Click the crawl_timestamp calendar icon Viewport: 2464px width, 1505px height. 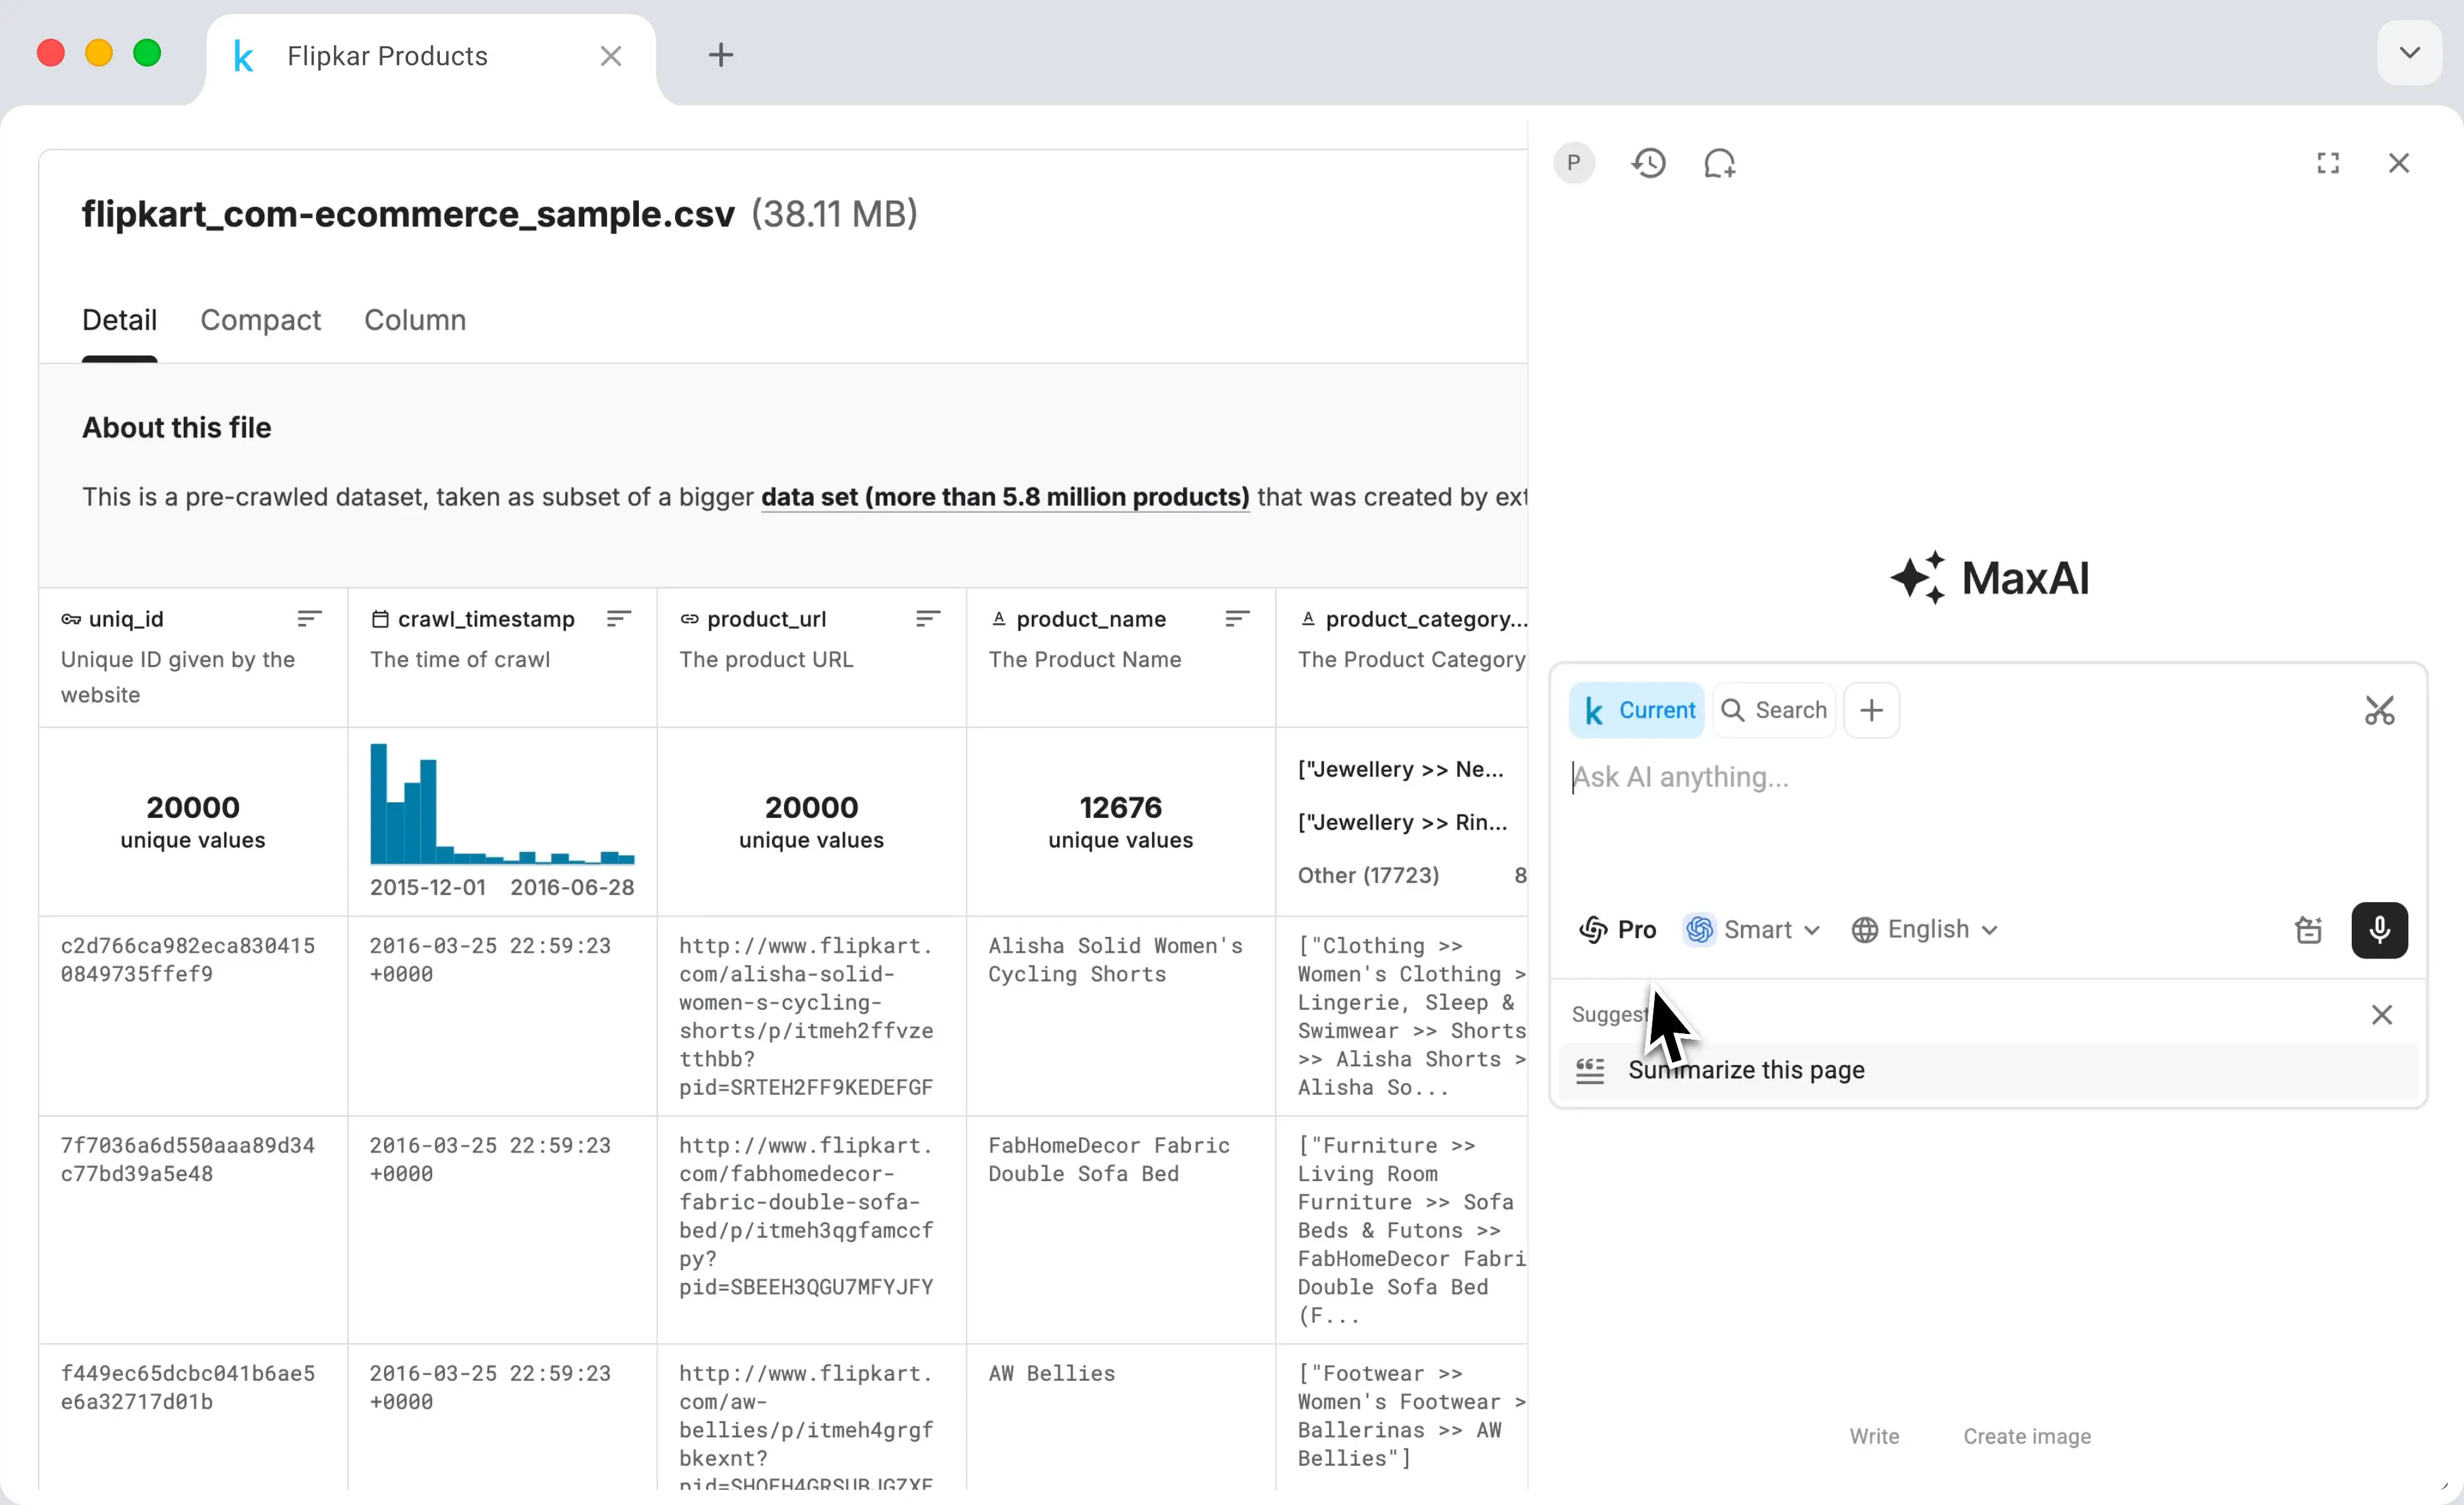click(380, 619)
